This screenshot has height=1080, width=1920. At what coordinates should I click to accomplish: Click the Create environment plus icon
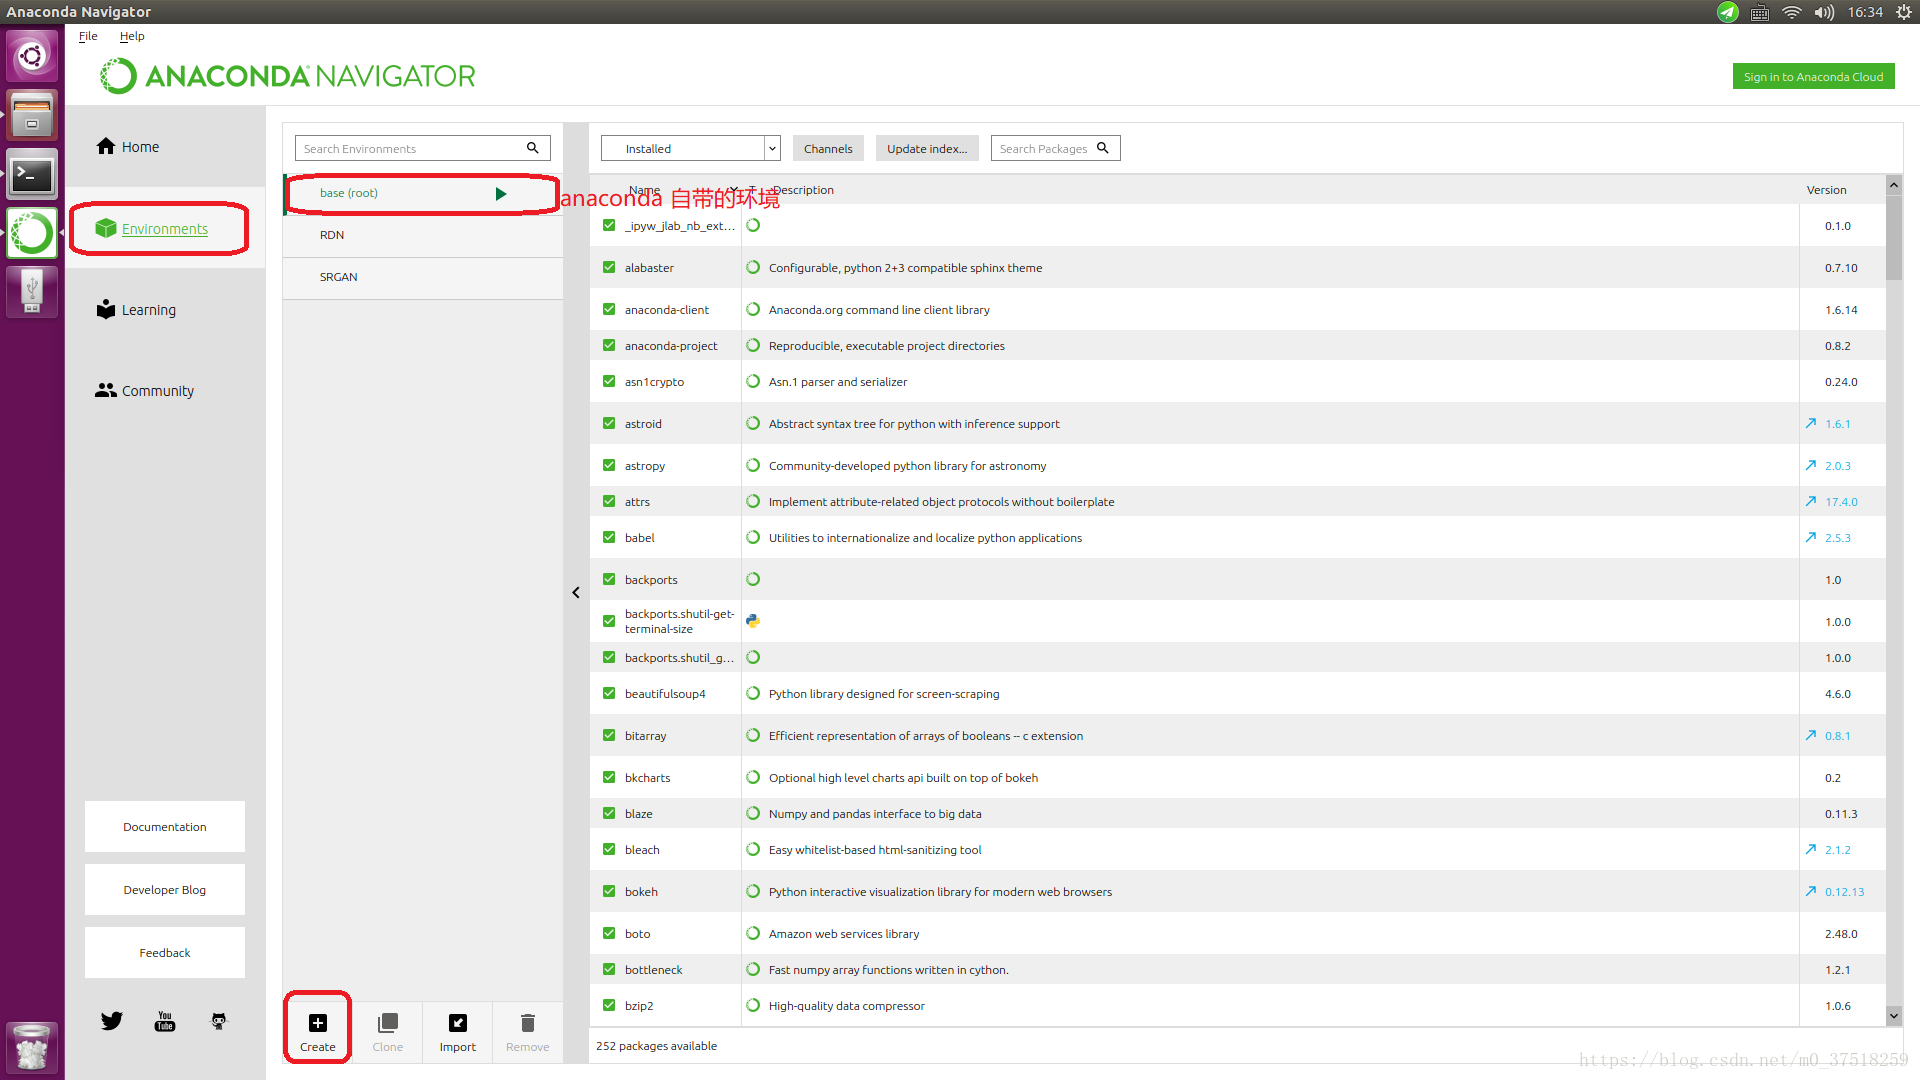coord(318,1023)
